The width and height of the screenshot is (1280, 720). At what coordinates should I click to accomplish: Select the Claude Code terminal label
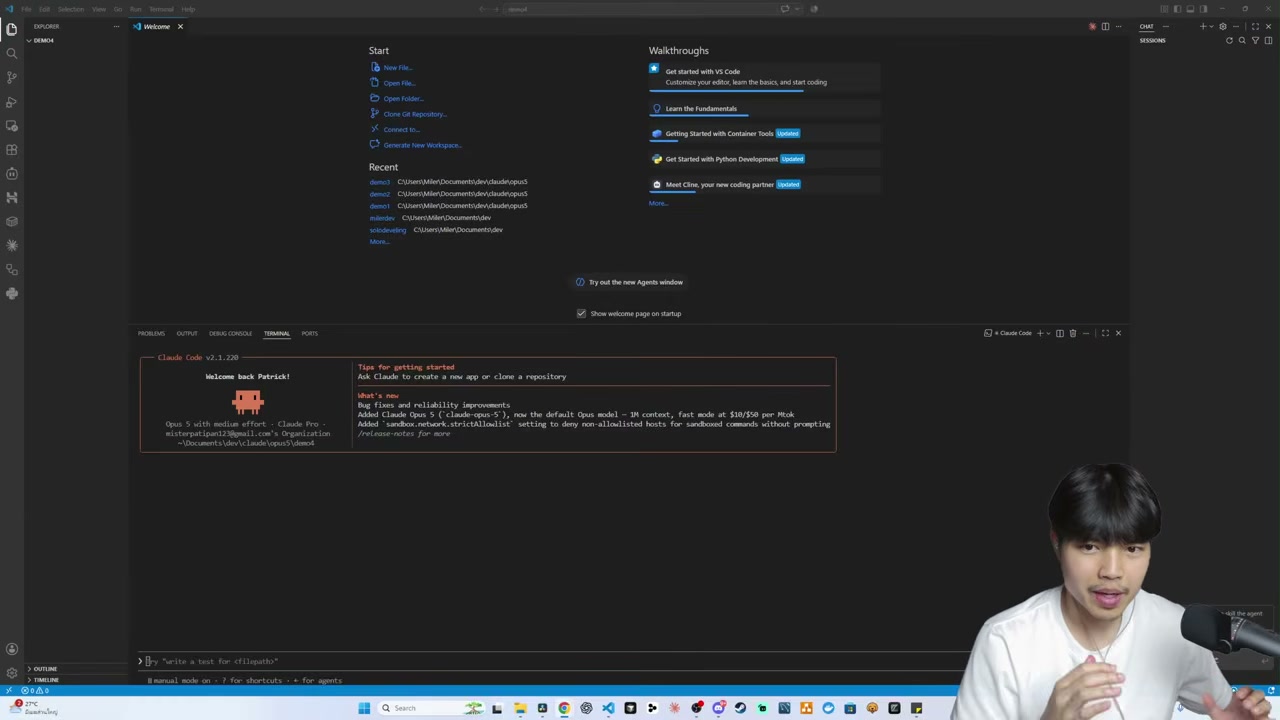pyautogui.click(x=1008, y=333)
